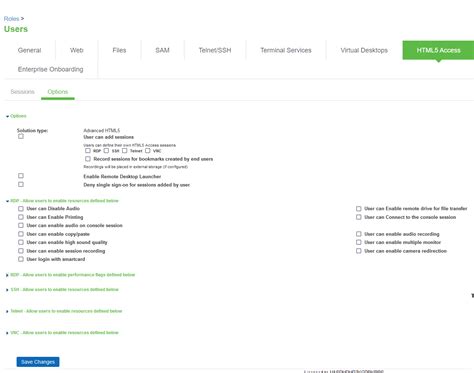Viewport: 474px width, 373px height.
Task: Check remote drive for file transfer
Action: (359, 209)
